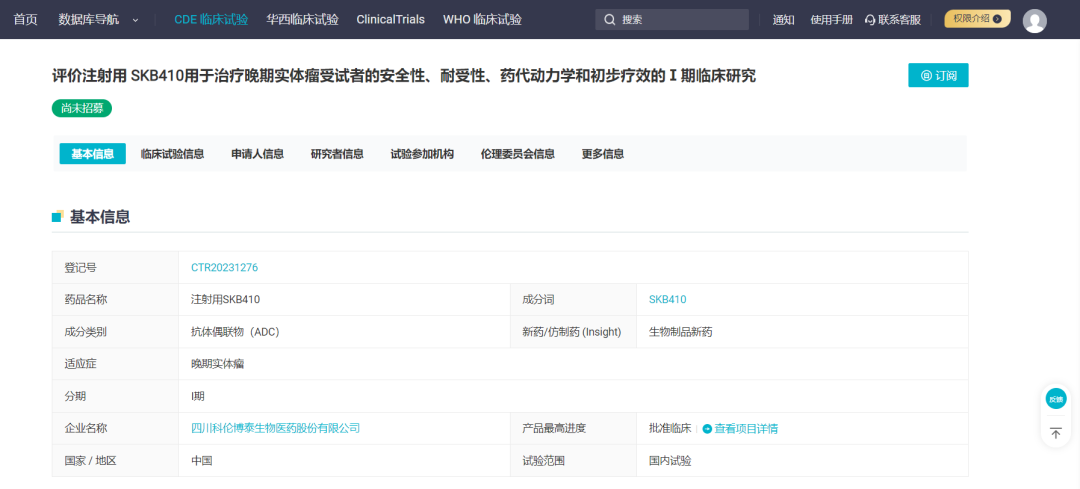Expand the 数据库导航 dropdown arrow

click(x=136, y=20)
